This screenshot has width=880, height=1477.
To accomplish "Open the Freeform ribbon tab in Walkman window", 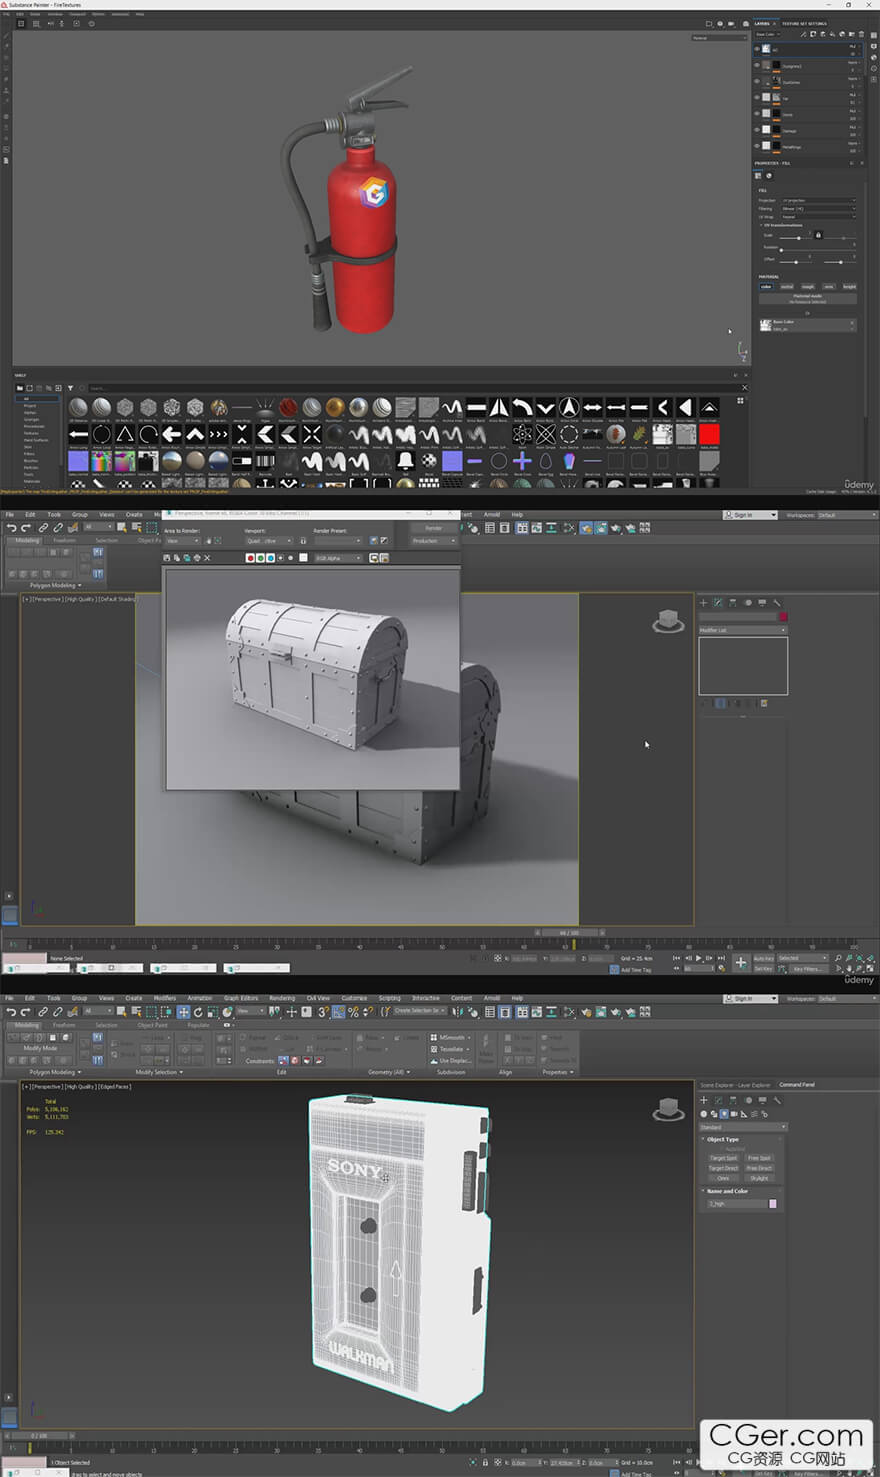I will (x=64, y=1025).
